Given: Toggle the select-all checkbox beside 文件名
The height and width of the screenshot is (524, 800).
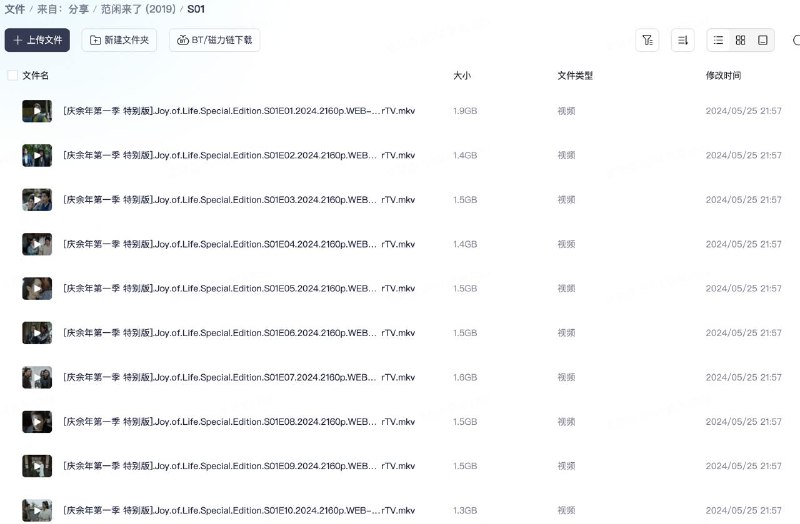Looking at the screenshot, I should coord(12,76).
